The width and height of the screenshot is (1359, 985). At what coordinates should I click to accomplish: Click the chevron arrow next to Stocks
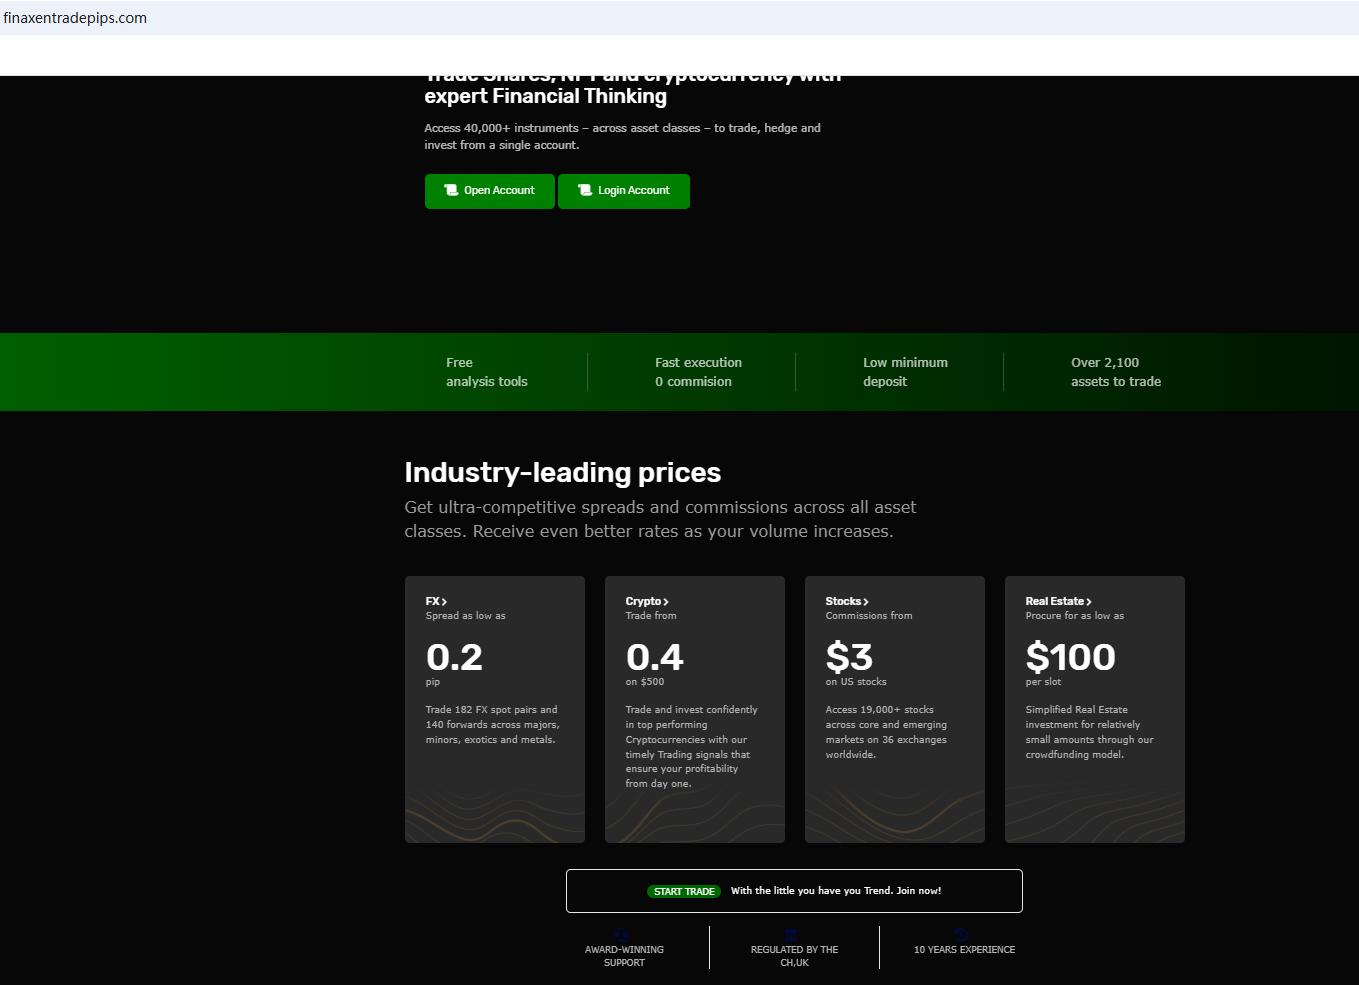click(866, 602)
